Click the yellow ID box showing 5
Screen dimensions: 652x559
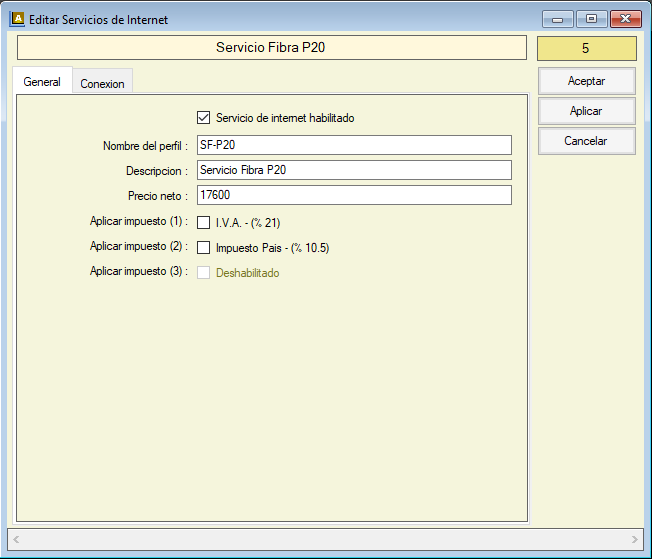586,48
